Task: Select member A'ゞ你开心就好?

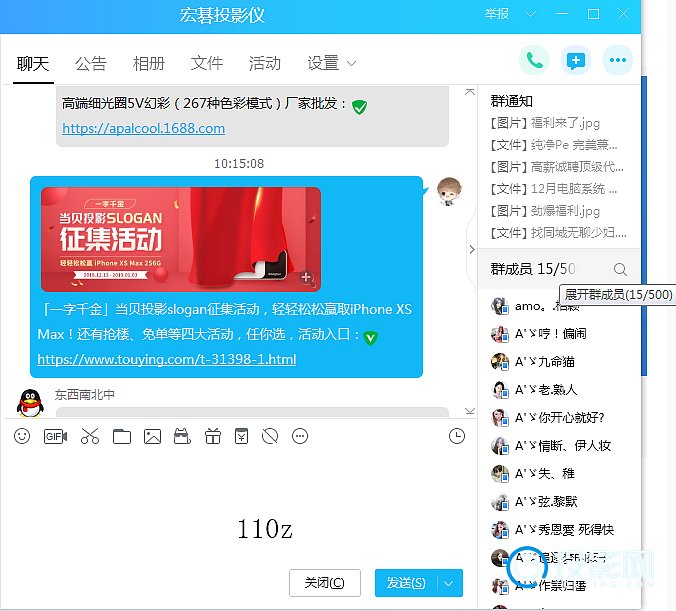Action: coord(560,418)
